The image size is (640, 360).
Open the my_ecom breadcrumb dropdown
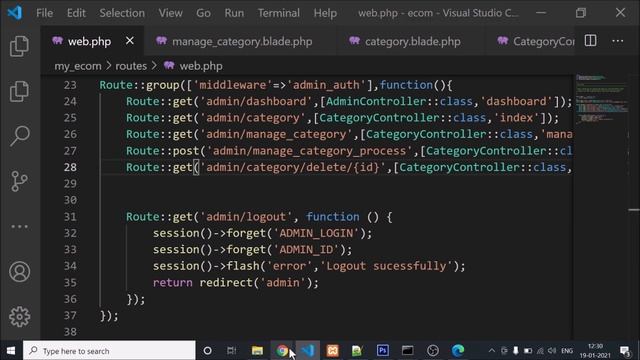coord(78,66)
